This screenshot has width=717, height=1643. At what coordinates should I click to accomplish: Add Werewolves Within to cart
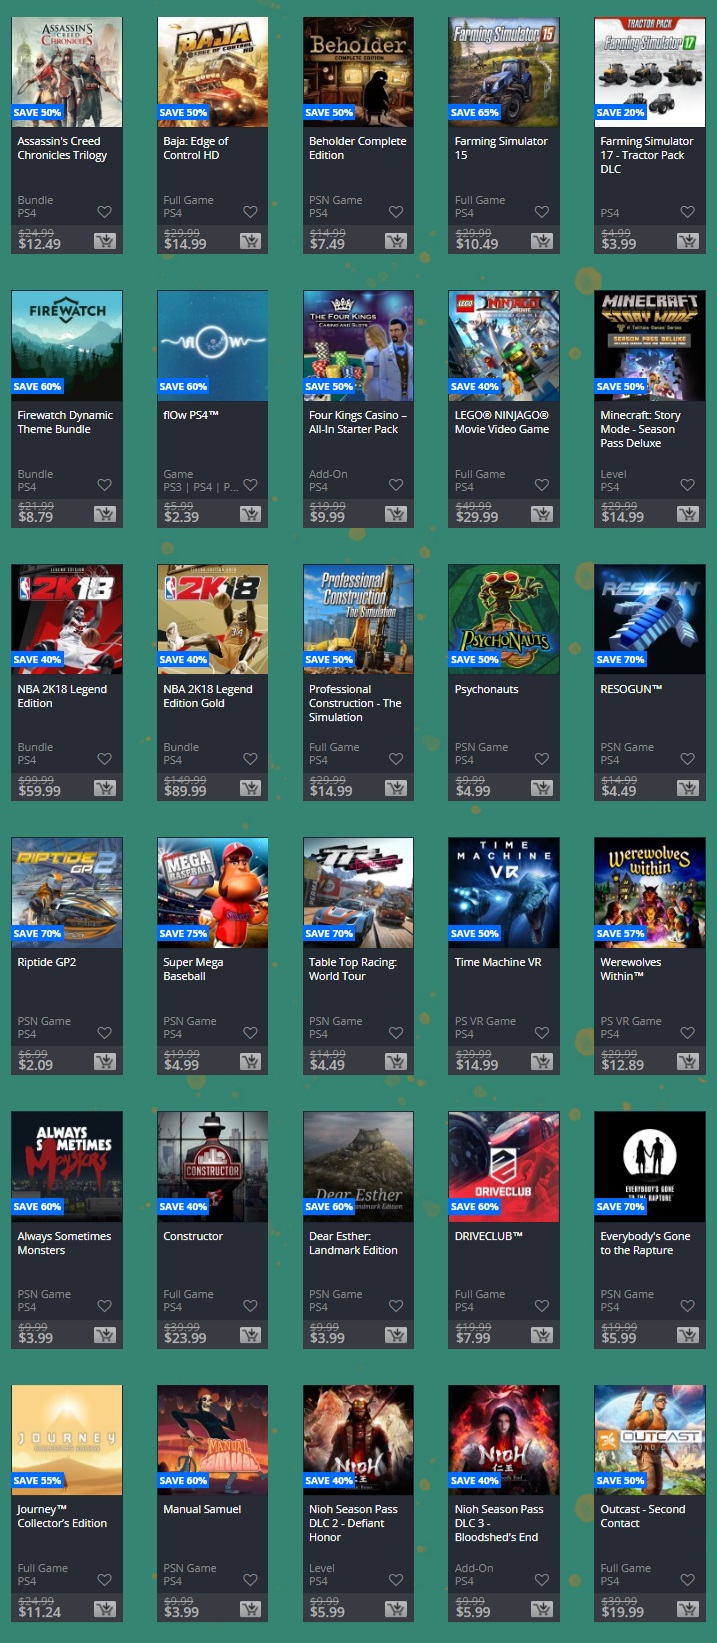pyautogui.click(x=688, y=1062)
